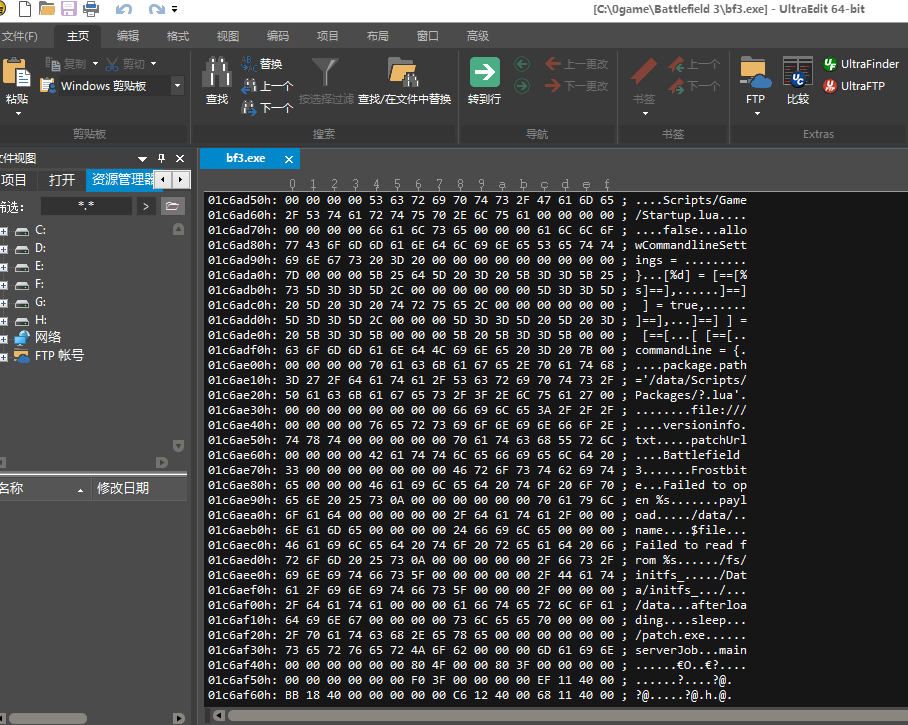Select the G: drive in tree
Viewport: 908px width, 725px height.
41,302
